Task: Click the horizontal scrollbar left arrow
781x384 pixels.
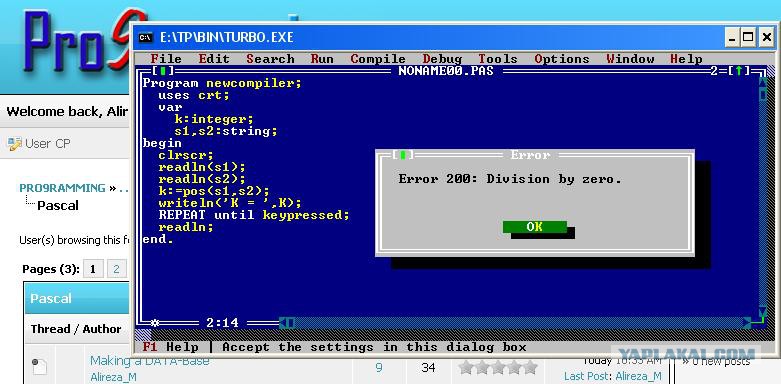Action: click(x=282, y=323)
